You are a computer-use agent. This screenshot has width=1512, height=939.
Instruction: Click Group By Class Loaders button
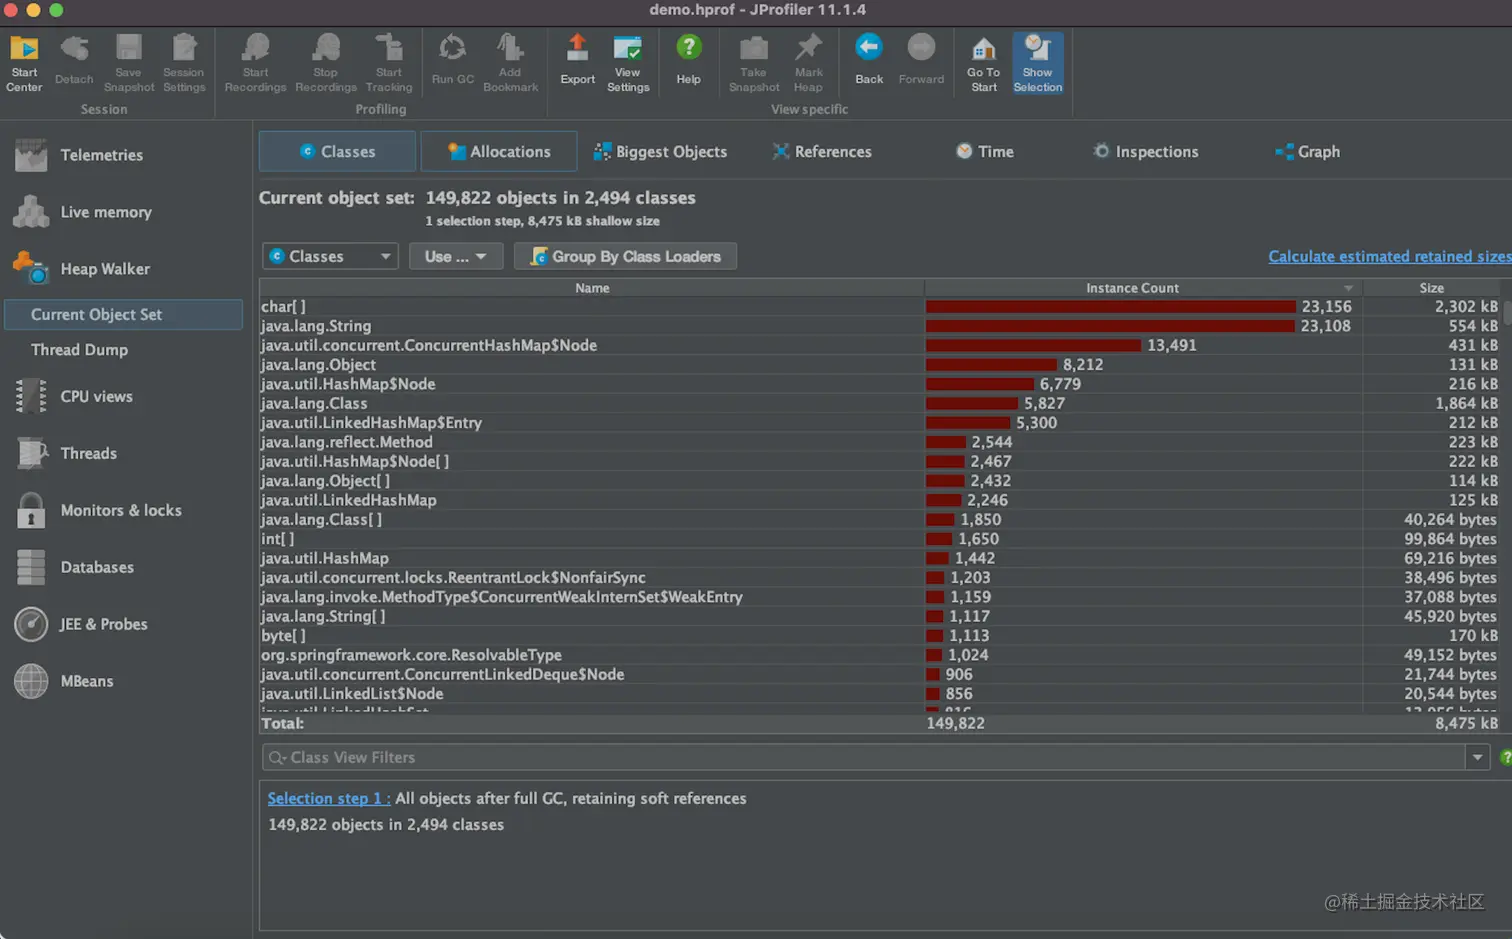625,256
